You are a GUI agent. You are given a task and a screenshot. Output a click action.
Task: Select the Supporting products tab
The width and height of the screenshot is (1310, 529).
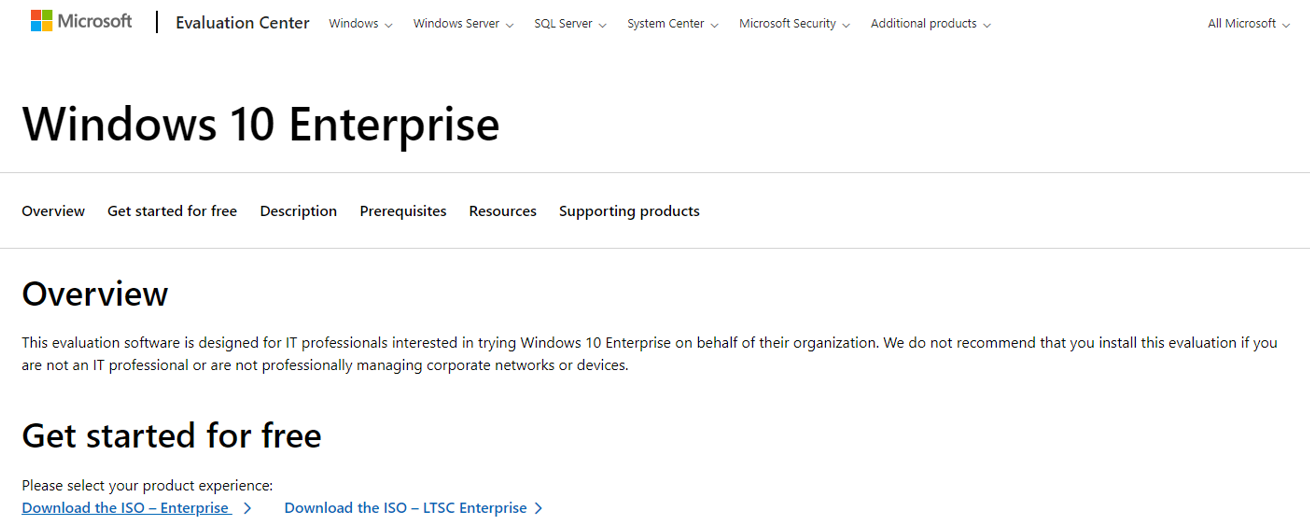[629, 211]
